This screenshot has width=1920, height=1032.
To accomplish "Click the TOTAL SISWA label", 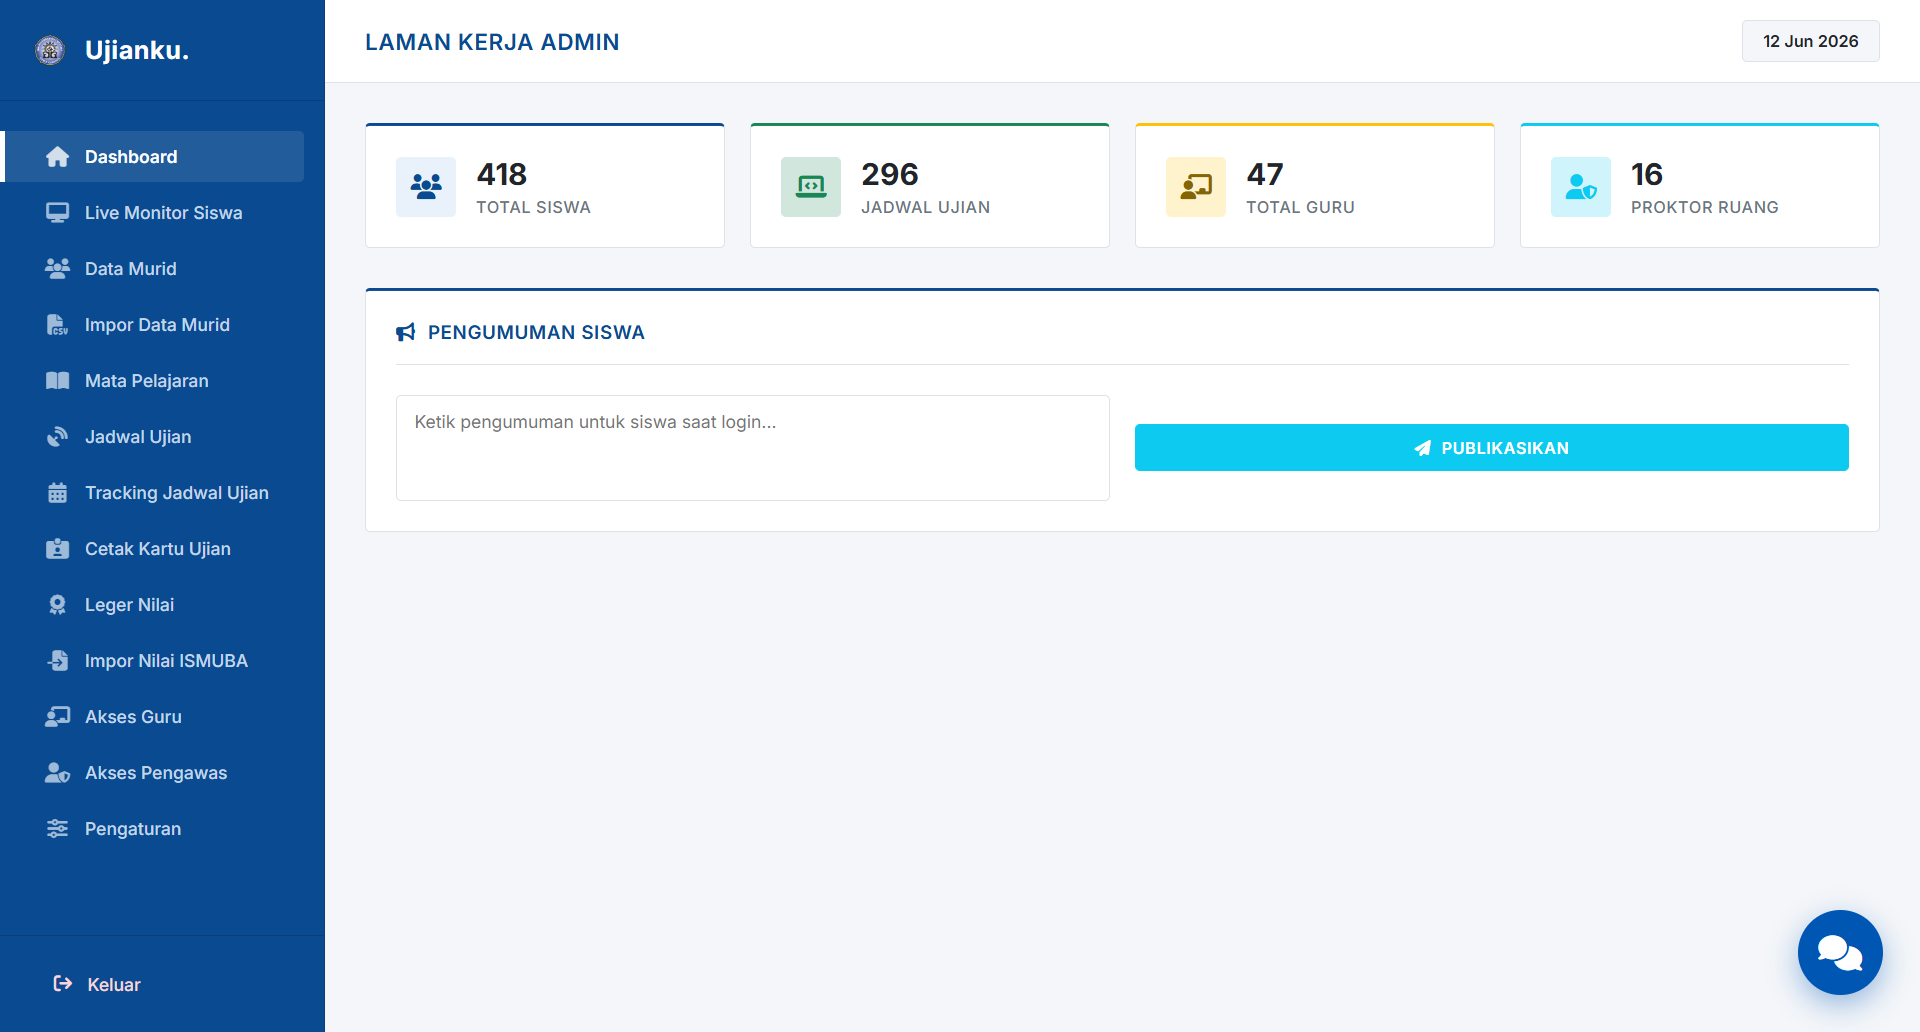I will click(533, 207).
